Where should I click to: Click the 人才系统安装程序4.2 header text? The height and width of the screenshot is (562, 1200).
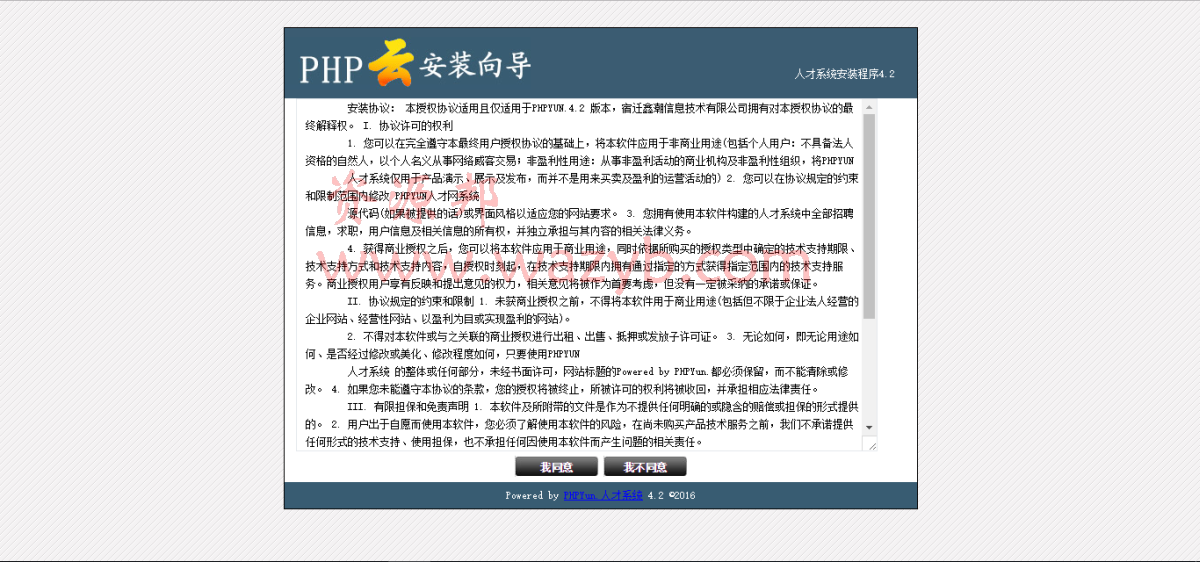coord(845,74)
